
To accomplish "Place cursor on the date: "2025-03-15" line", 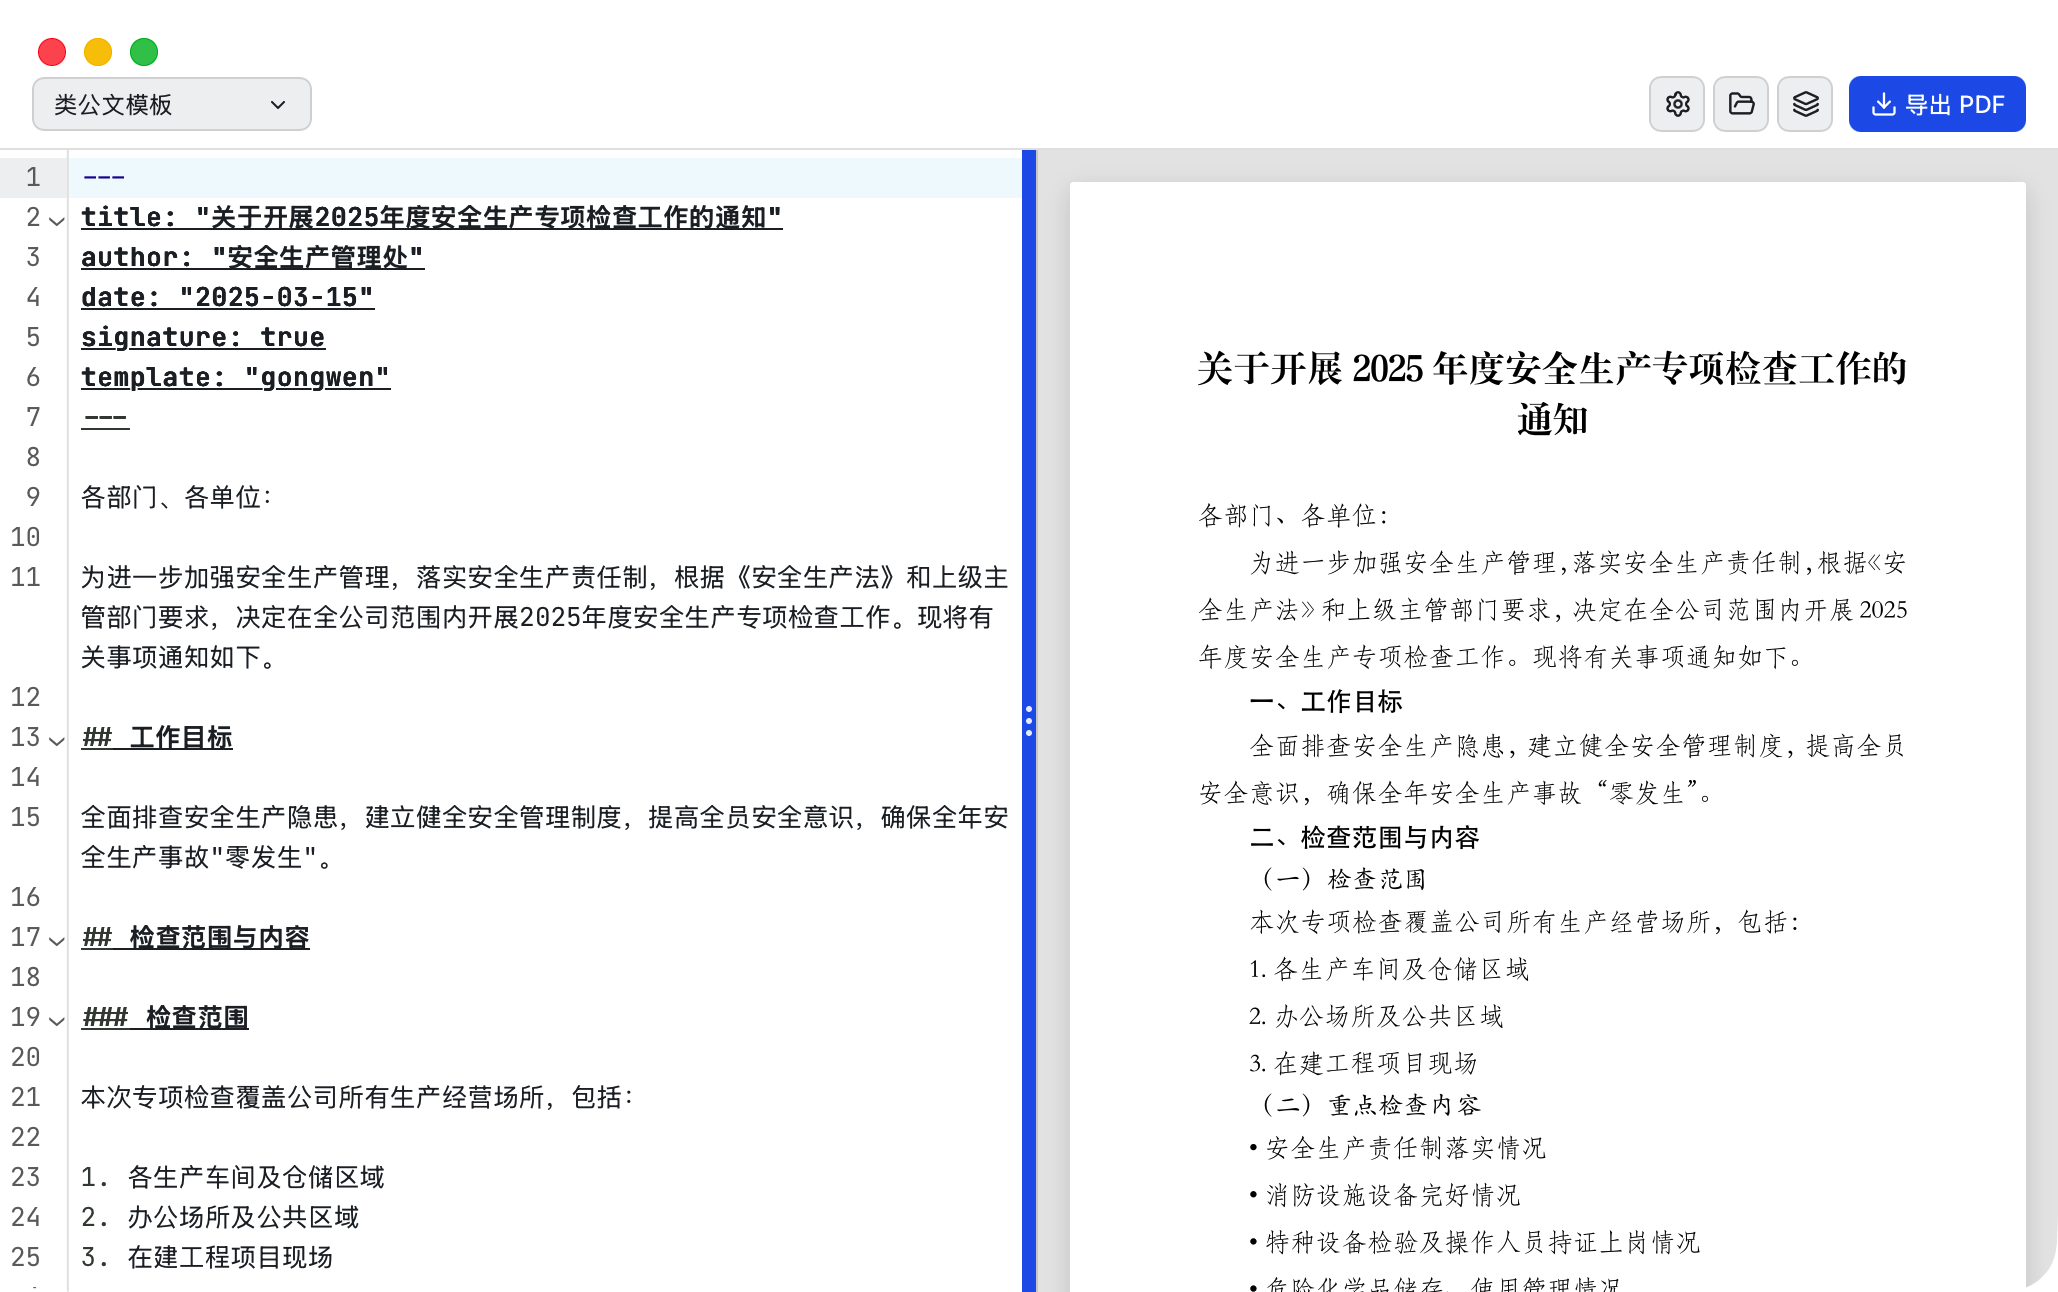I will [x=227, y=297].
